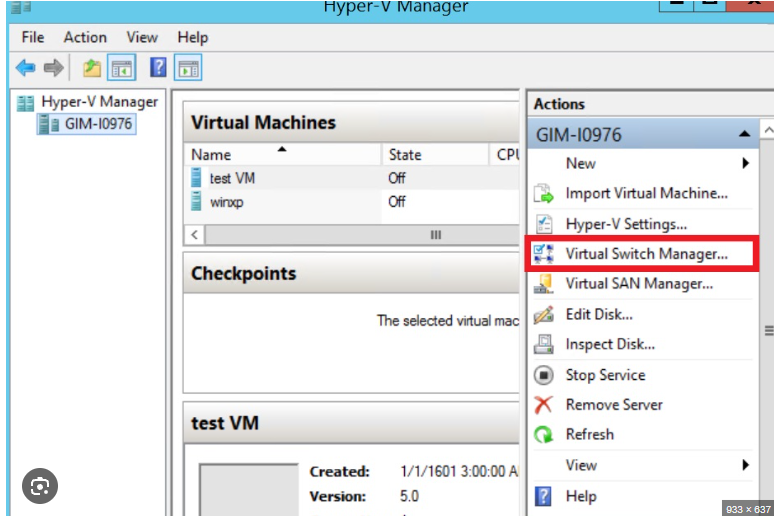
Task: Click the Inspect Disk icon
Action: tap(543, 344)
